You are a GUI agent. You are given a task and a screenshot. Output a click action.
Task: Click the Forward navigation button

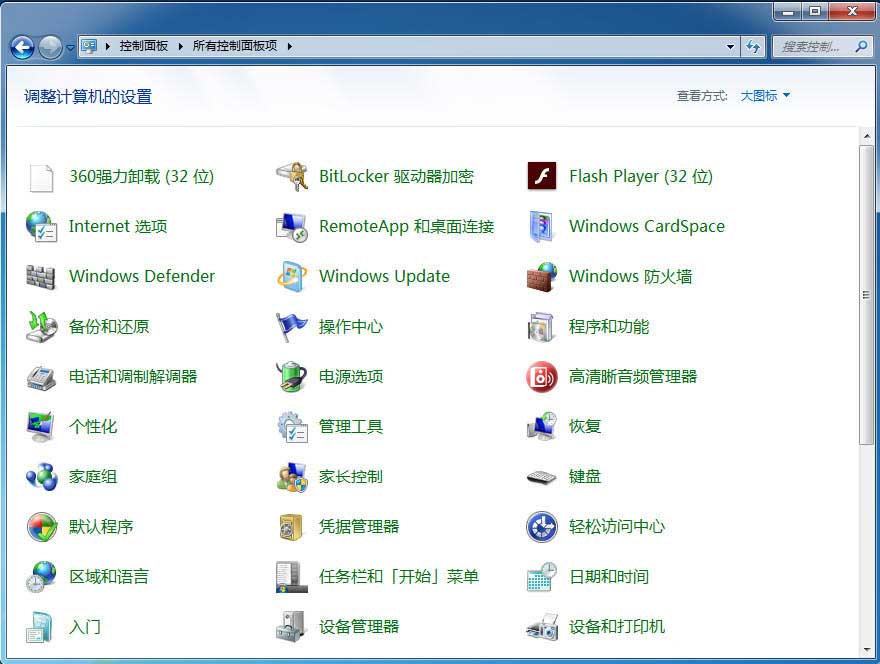pyautogui.click(x=51, y=47)
